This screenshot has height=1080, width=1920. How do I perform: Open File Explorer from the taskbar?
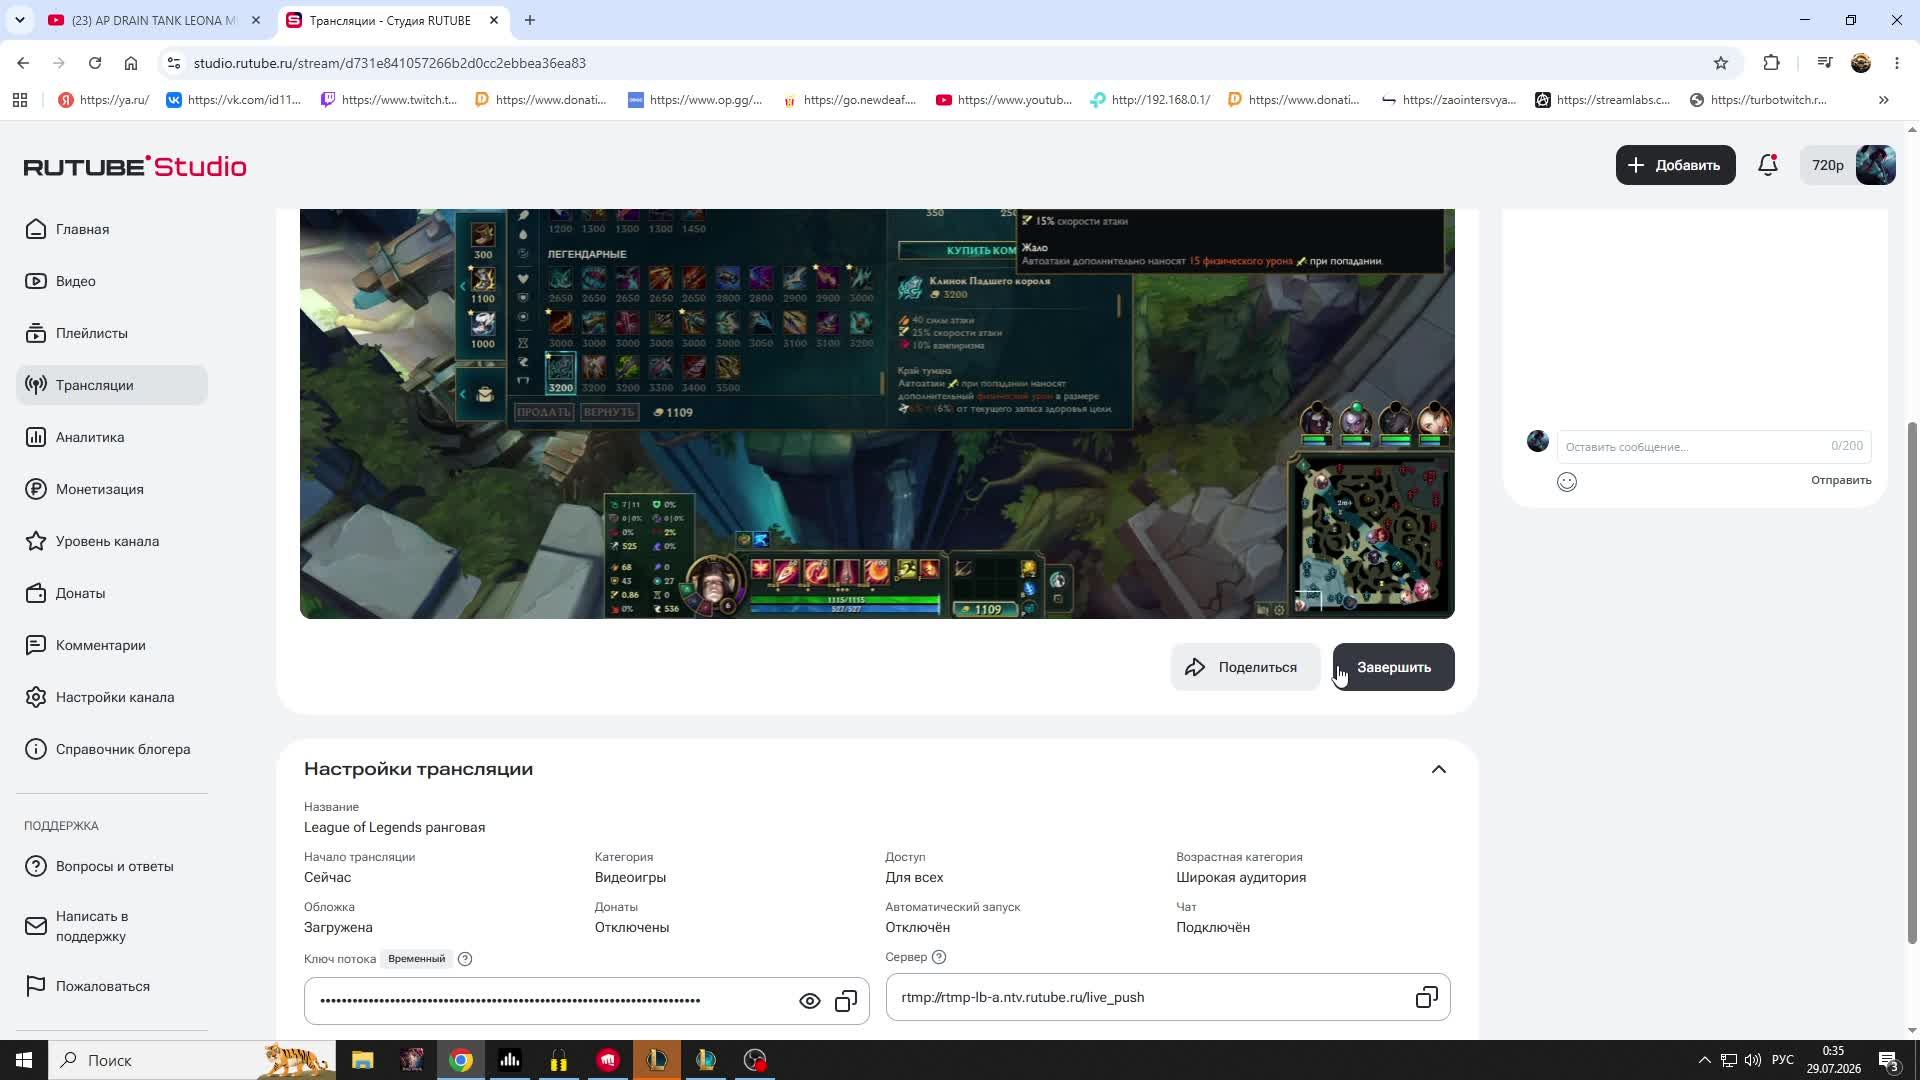coord(363,1060)
